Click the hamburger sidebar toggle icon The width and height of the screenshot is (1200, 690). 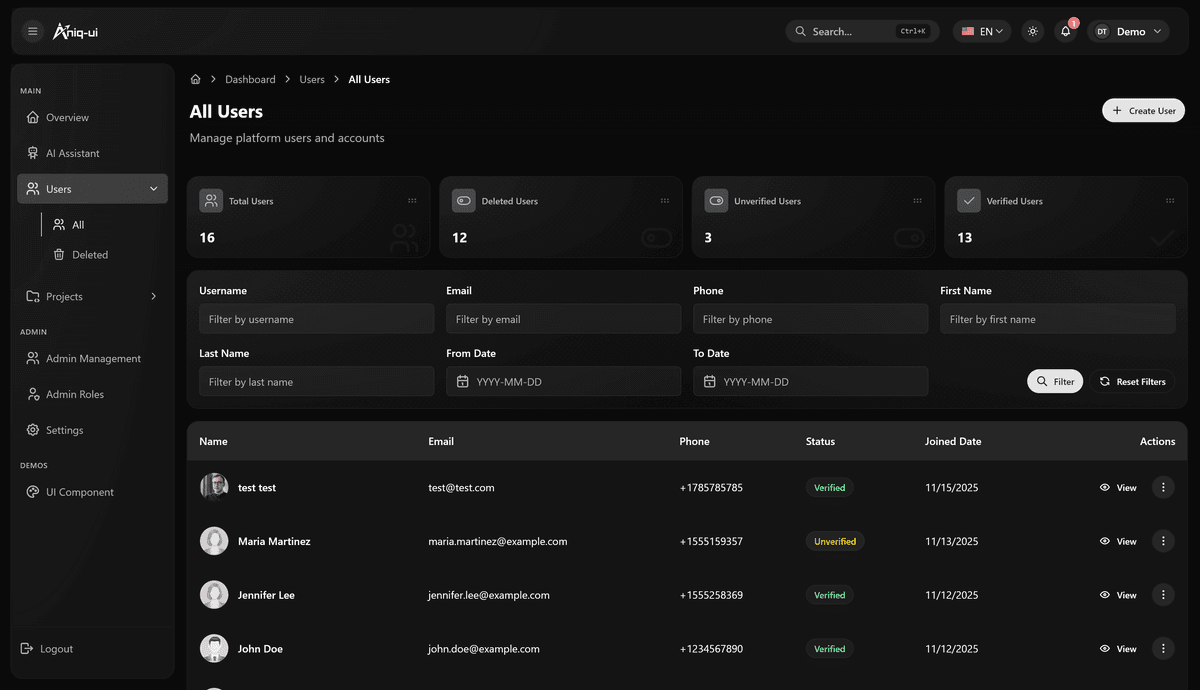(x=32, y=32)
